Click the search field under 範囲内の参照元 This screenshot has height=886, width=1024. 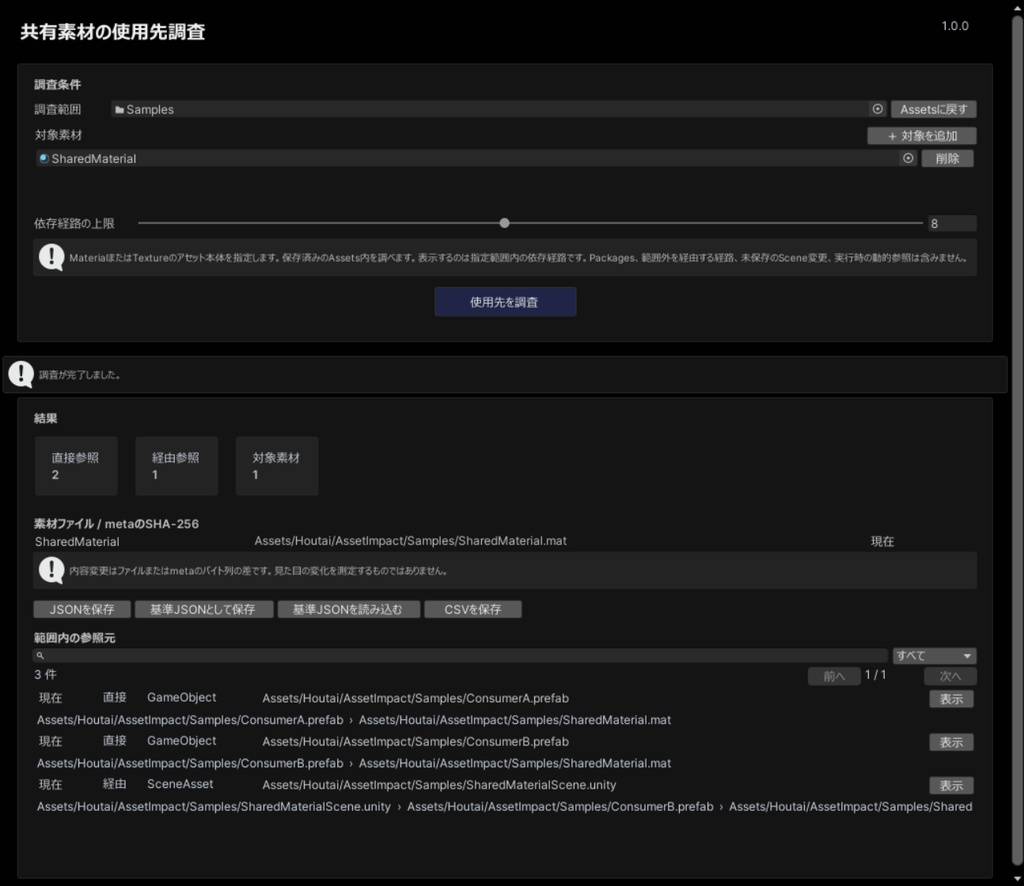coord(460,656)
